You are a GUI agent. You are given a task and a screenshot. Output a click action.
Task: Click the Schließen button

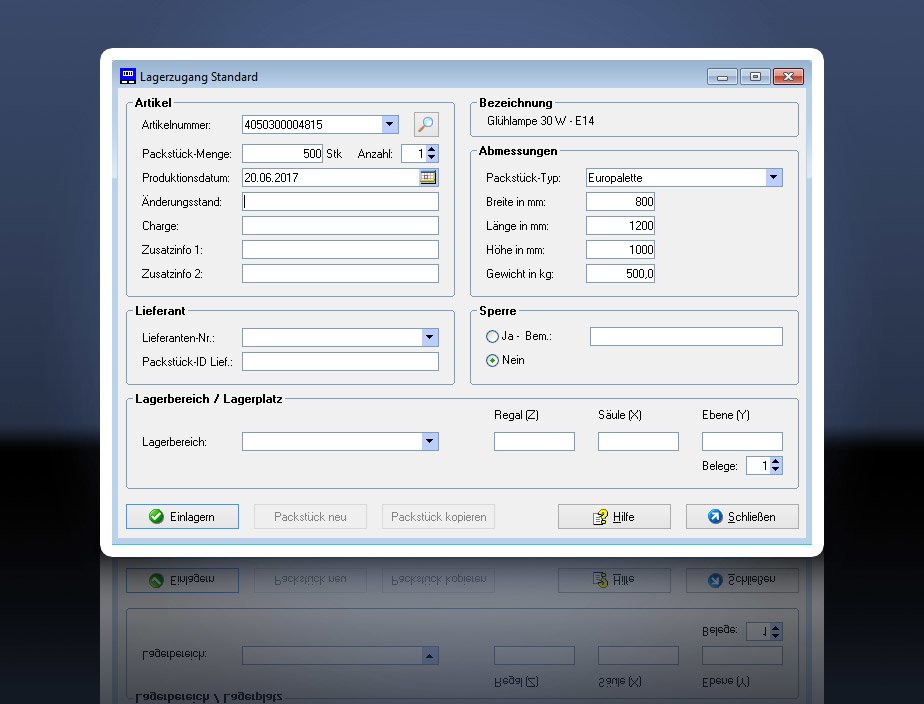pos(742,517)
